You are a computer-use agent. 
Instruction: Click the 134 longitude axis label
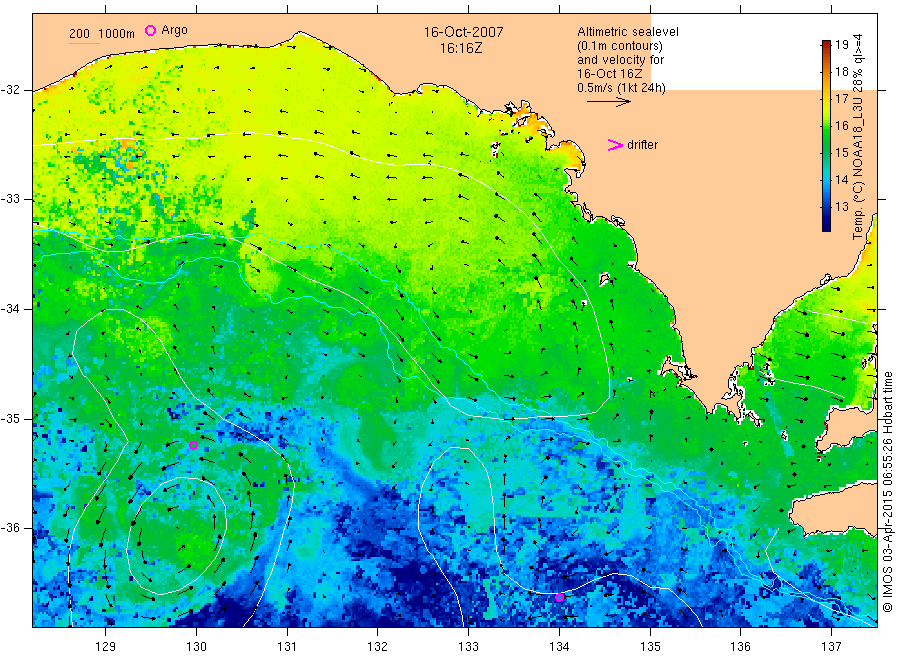coord(559,647)
